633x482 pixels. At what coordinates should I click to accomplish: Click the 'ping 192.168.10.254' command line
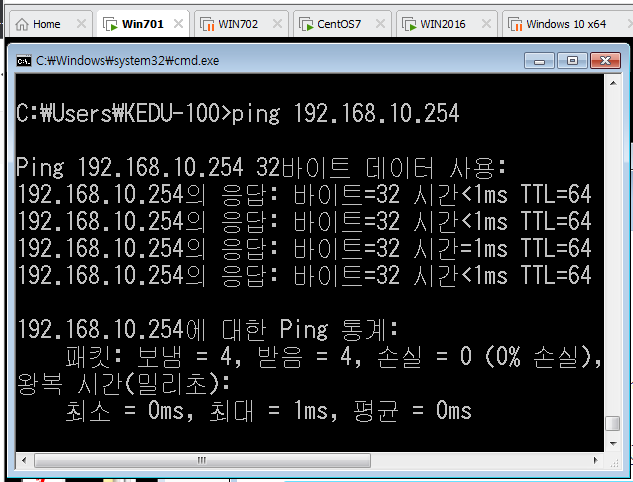pyautogui.click(x=238, y=113)
